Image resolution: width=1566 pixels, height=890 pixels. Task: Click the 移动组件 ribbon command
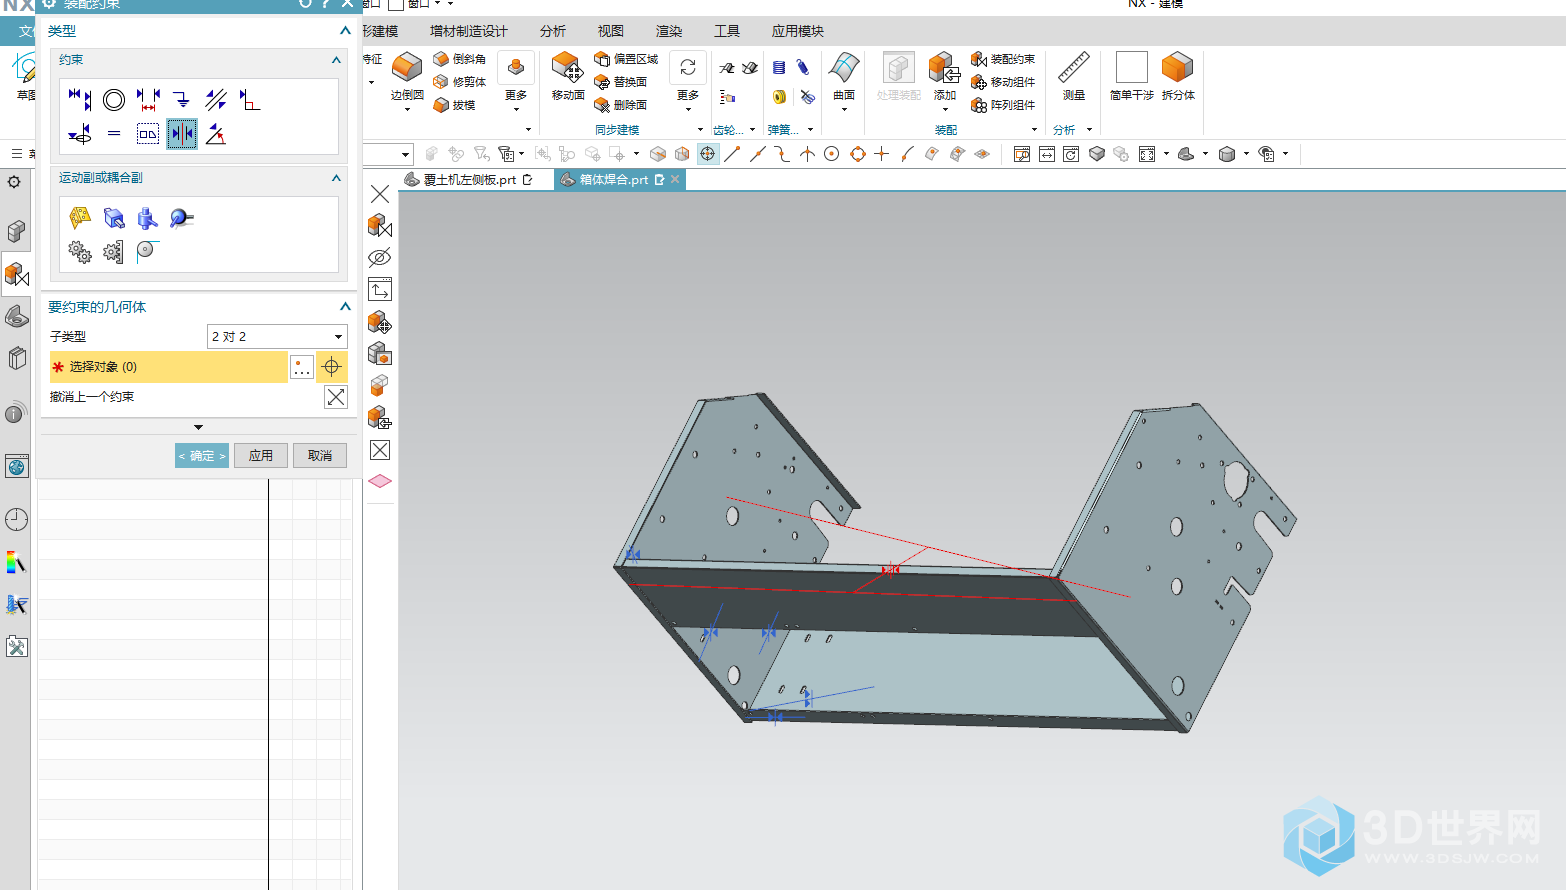tap(1004, 82)
